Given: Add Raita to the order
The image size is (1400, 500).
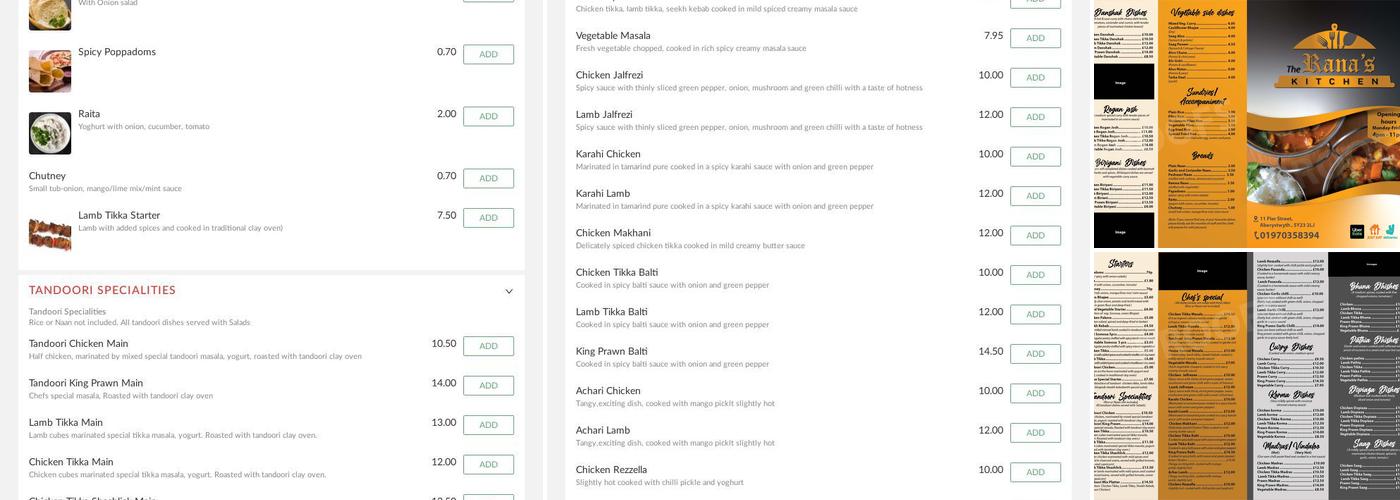Looking at the screenshot, I should [x=488, y=117].
